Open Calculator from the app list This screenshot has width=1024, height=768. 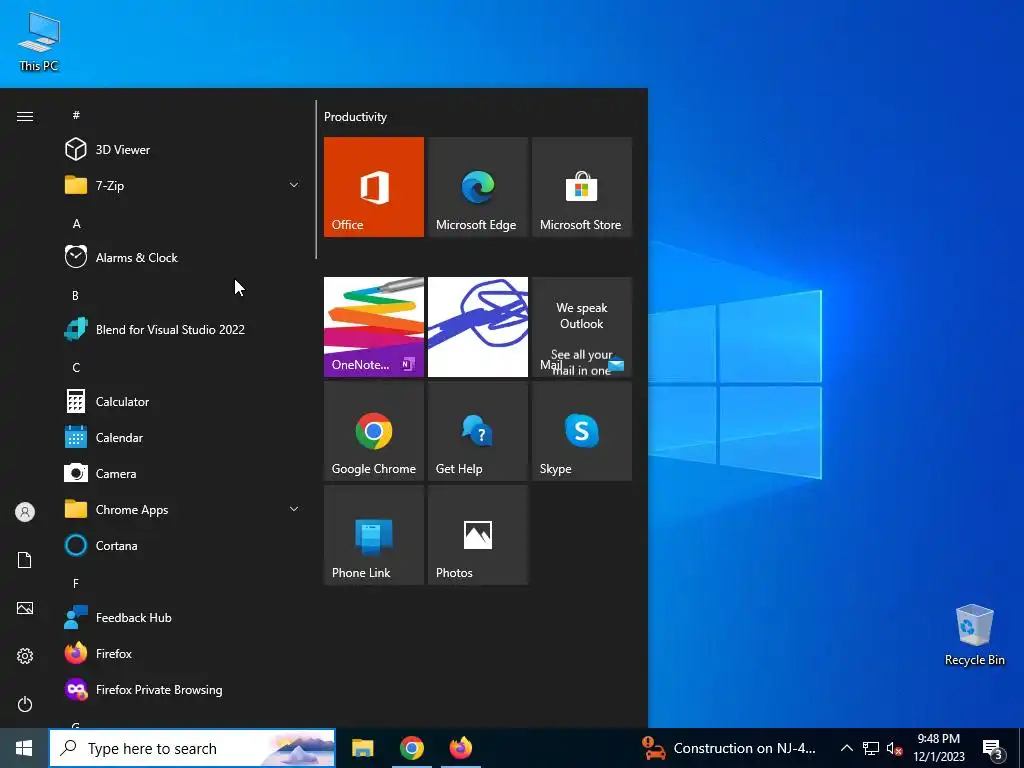tap(183, 402)
